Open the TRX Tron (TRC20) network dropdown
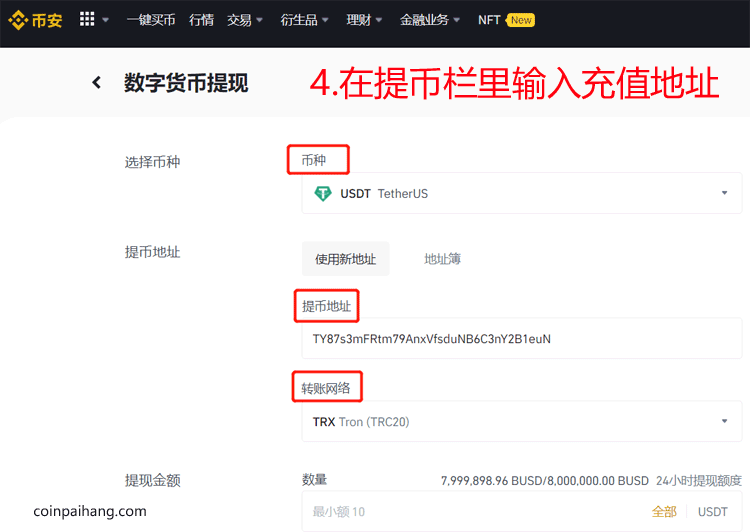Viewport: 750px width, 532px height. 725,421
